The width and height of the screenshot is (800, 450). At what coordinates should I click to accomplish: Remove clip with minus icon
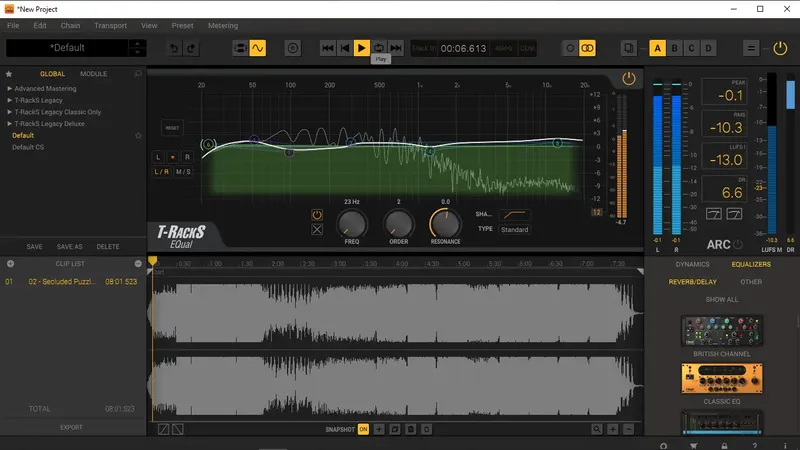[x=138, y=264]
